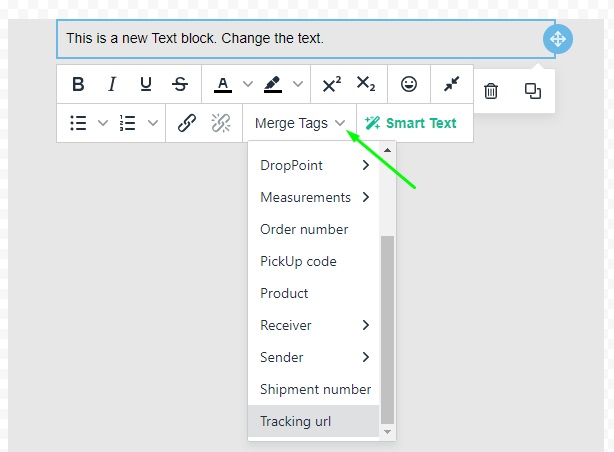Viewport: 614px width, 452px height.
Task: Click the remove link icon
Action: 220,123
